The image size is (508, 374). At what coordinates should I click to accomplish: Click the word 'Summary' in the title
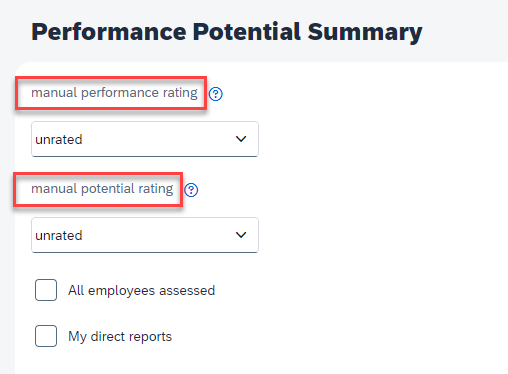pos(365,32)
